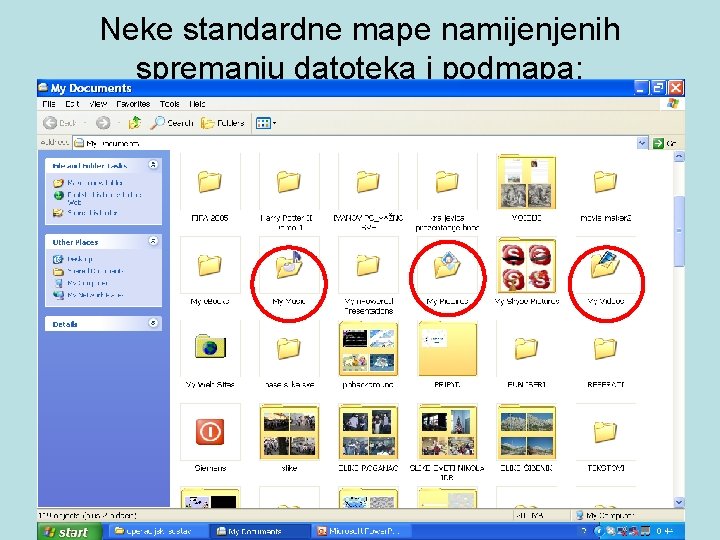Open the File menu
The height and width of the screenshot is (540, 720).
(48, 104)
